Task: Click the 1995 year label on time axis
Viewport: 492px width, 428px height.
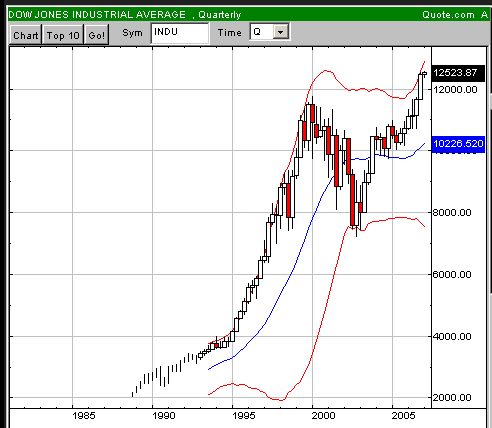Action: [244, 416]
